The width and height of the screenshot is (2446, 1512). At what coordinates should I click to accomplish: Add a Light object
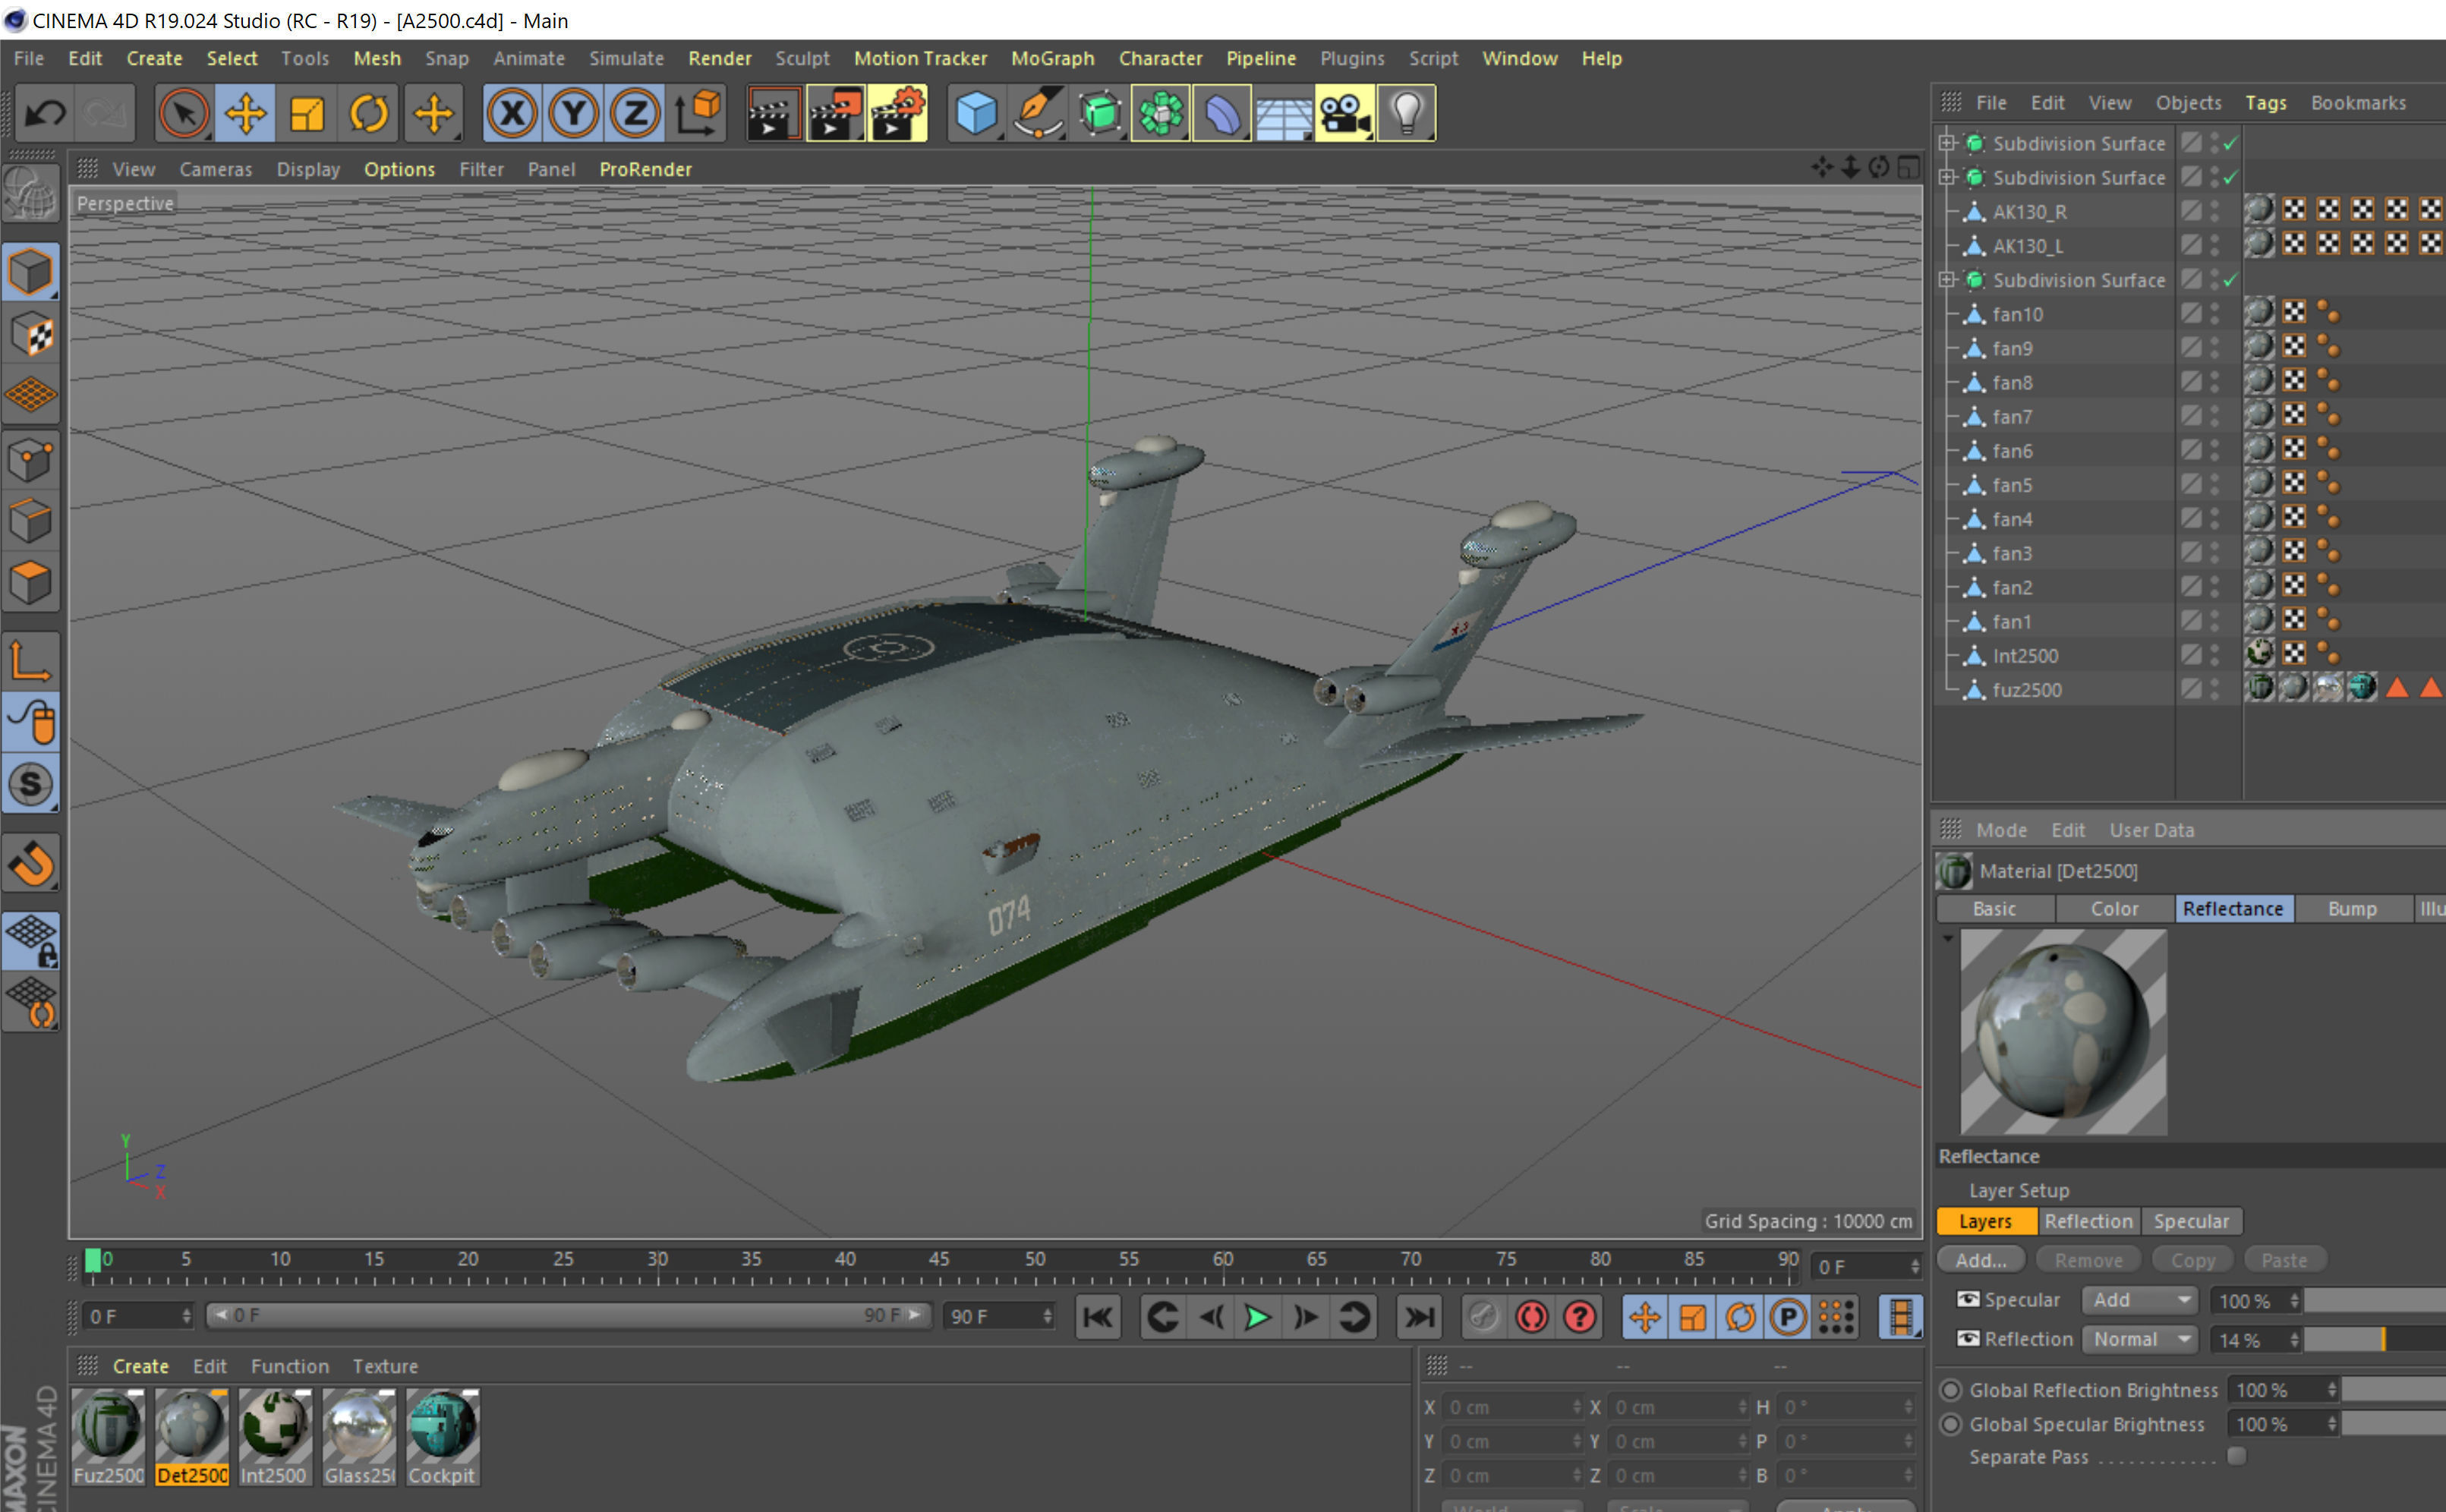click(1407, 114)
